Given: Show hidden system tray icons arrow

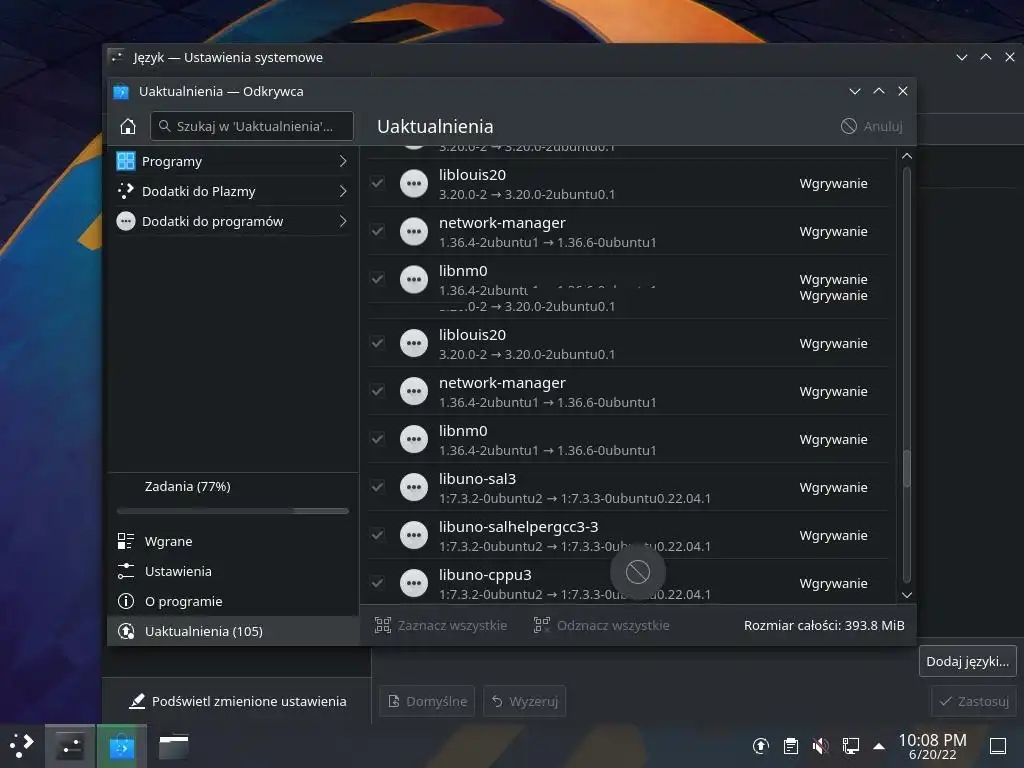Looking at the screenshot, I should 879,746.
